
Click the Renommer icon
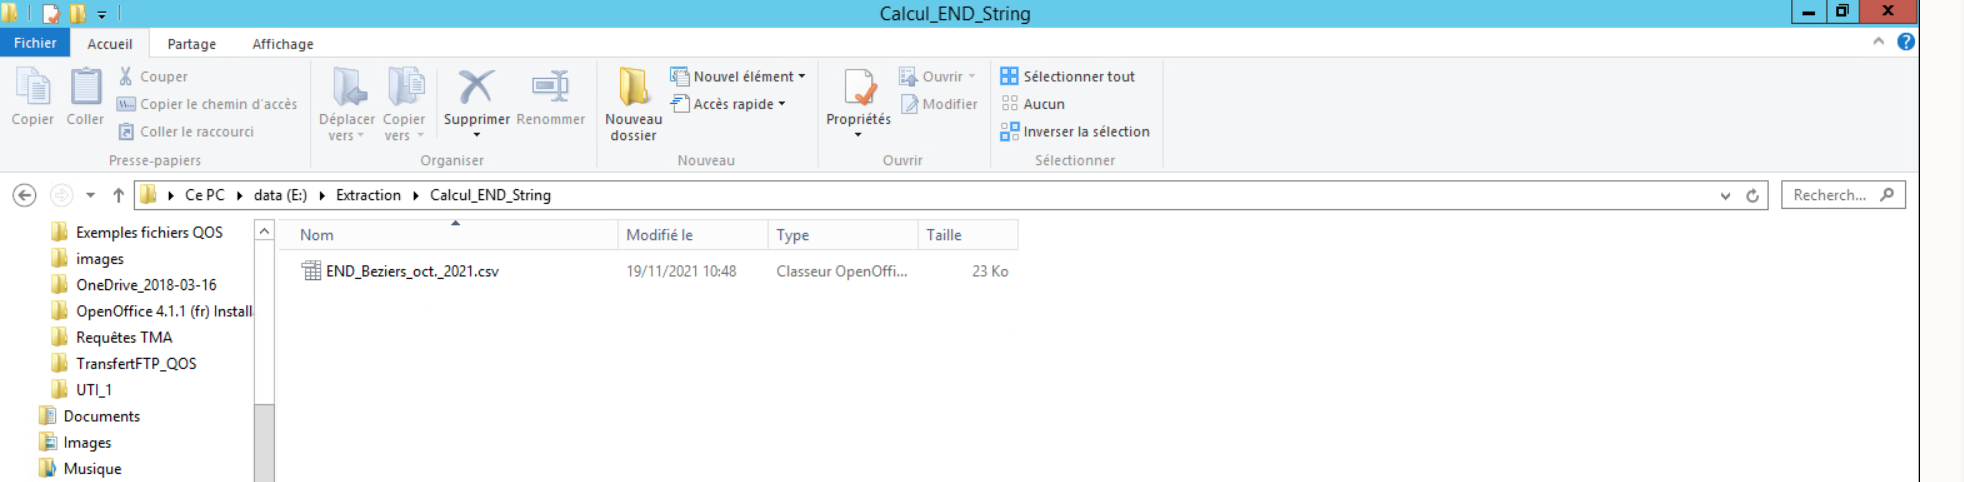pyautogui.click(x=550, y=88)
